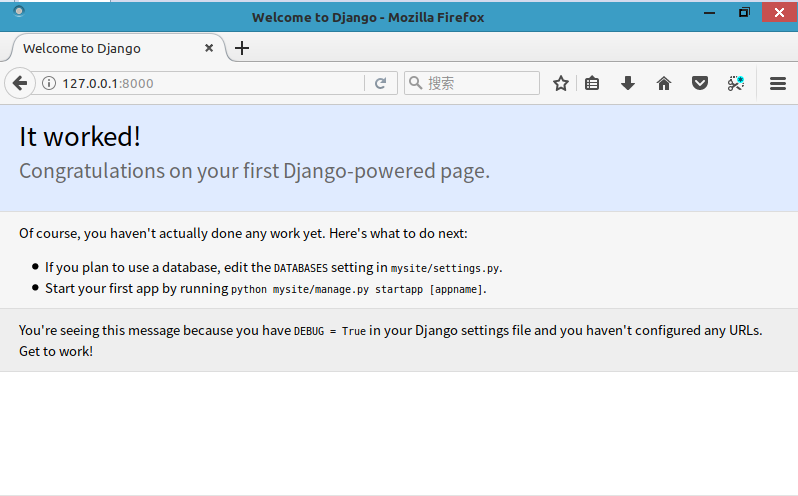Click the window title 'Welcome to Django - Mozilla Firefox'

click(368, 17)
